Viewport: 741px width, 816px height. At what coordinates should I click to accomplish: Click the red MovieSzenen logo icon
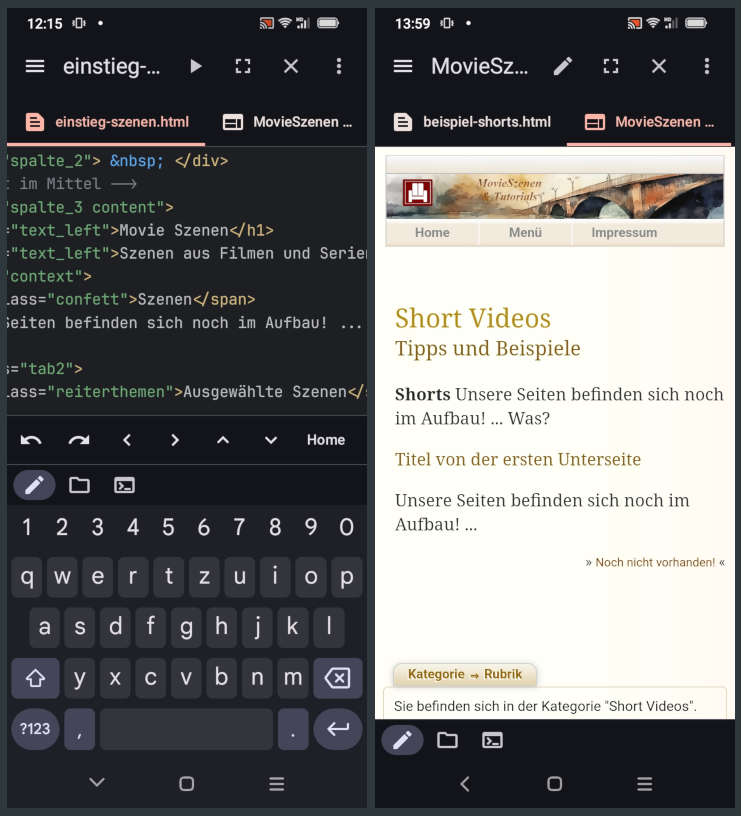pos(417,193)
